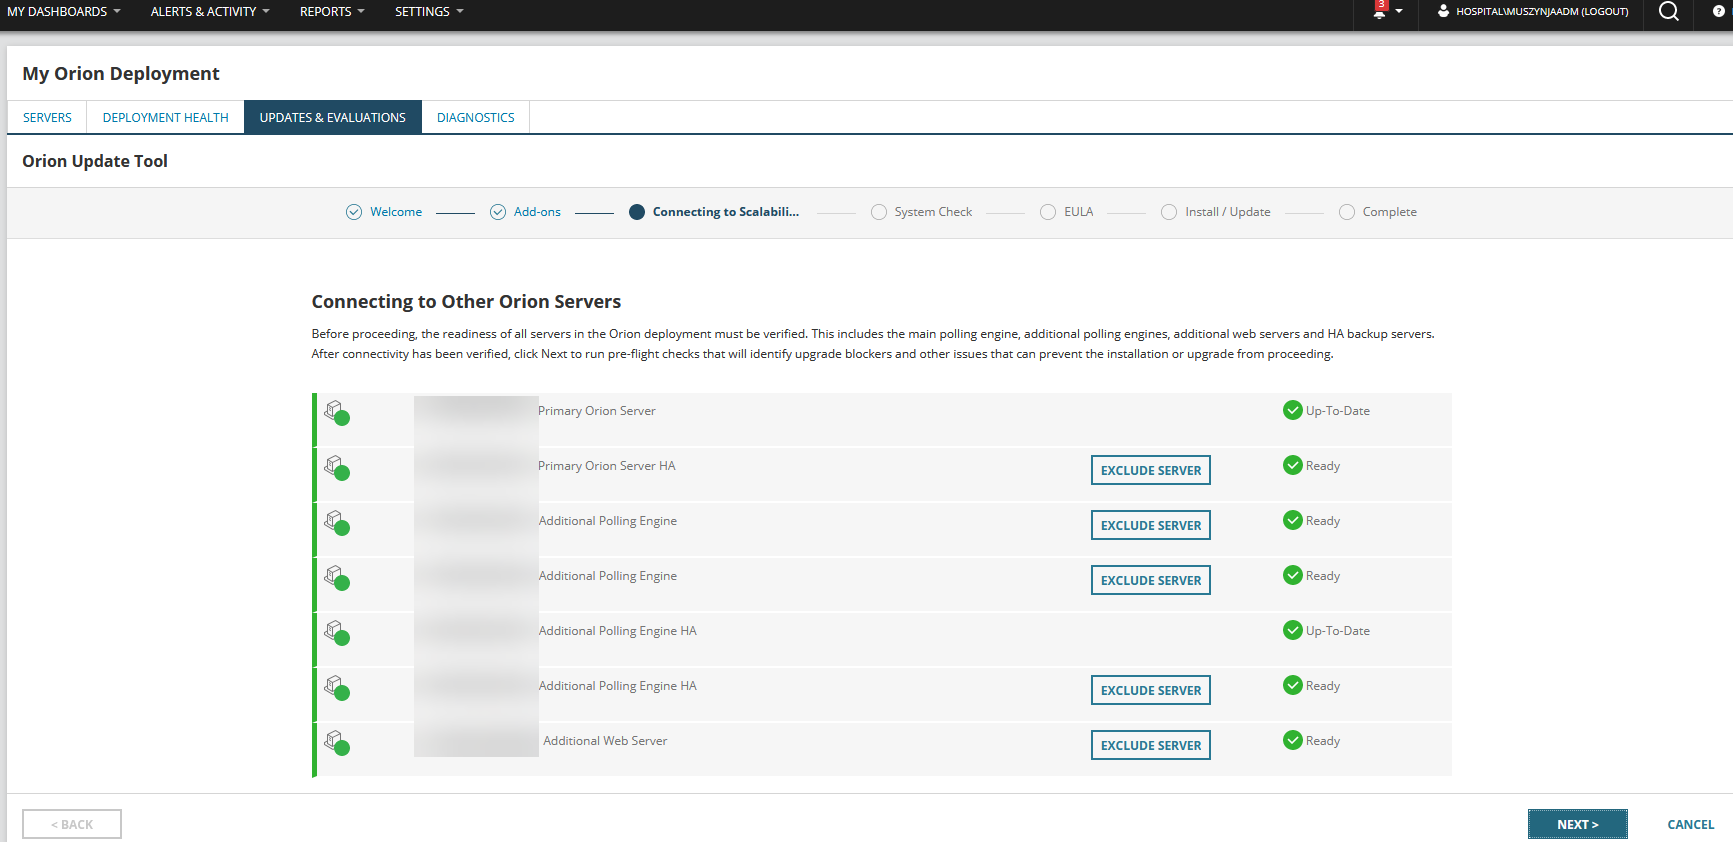
Task: Click the Next button
Action: pos(1578,824)
